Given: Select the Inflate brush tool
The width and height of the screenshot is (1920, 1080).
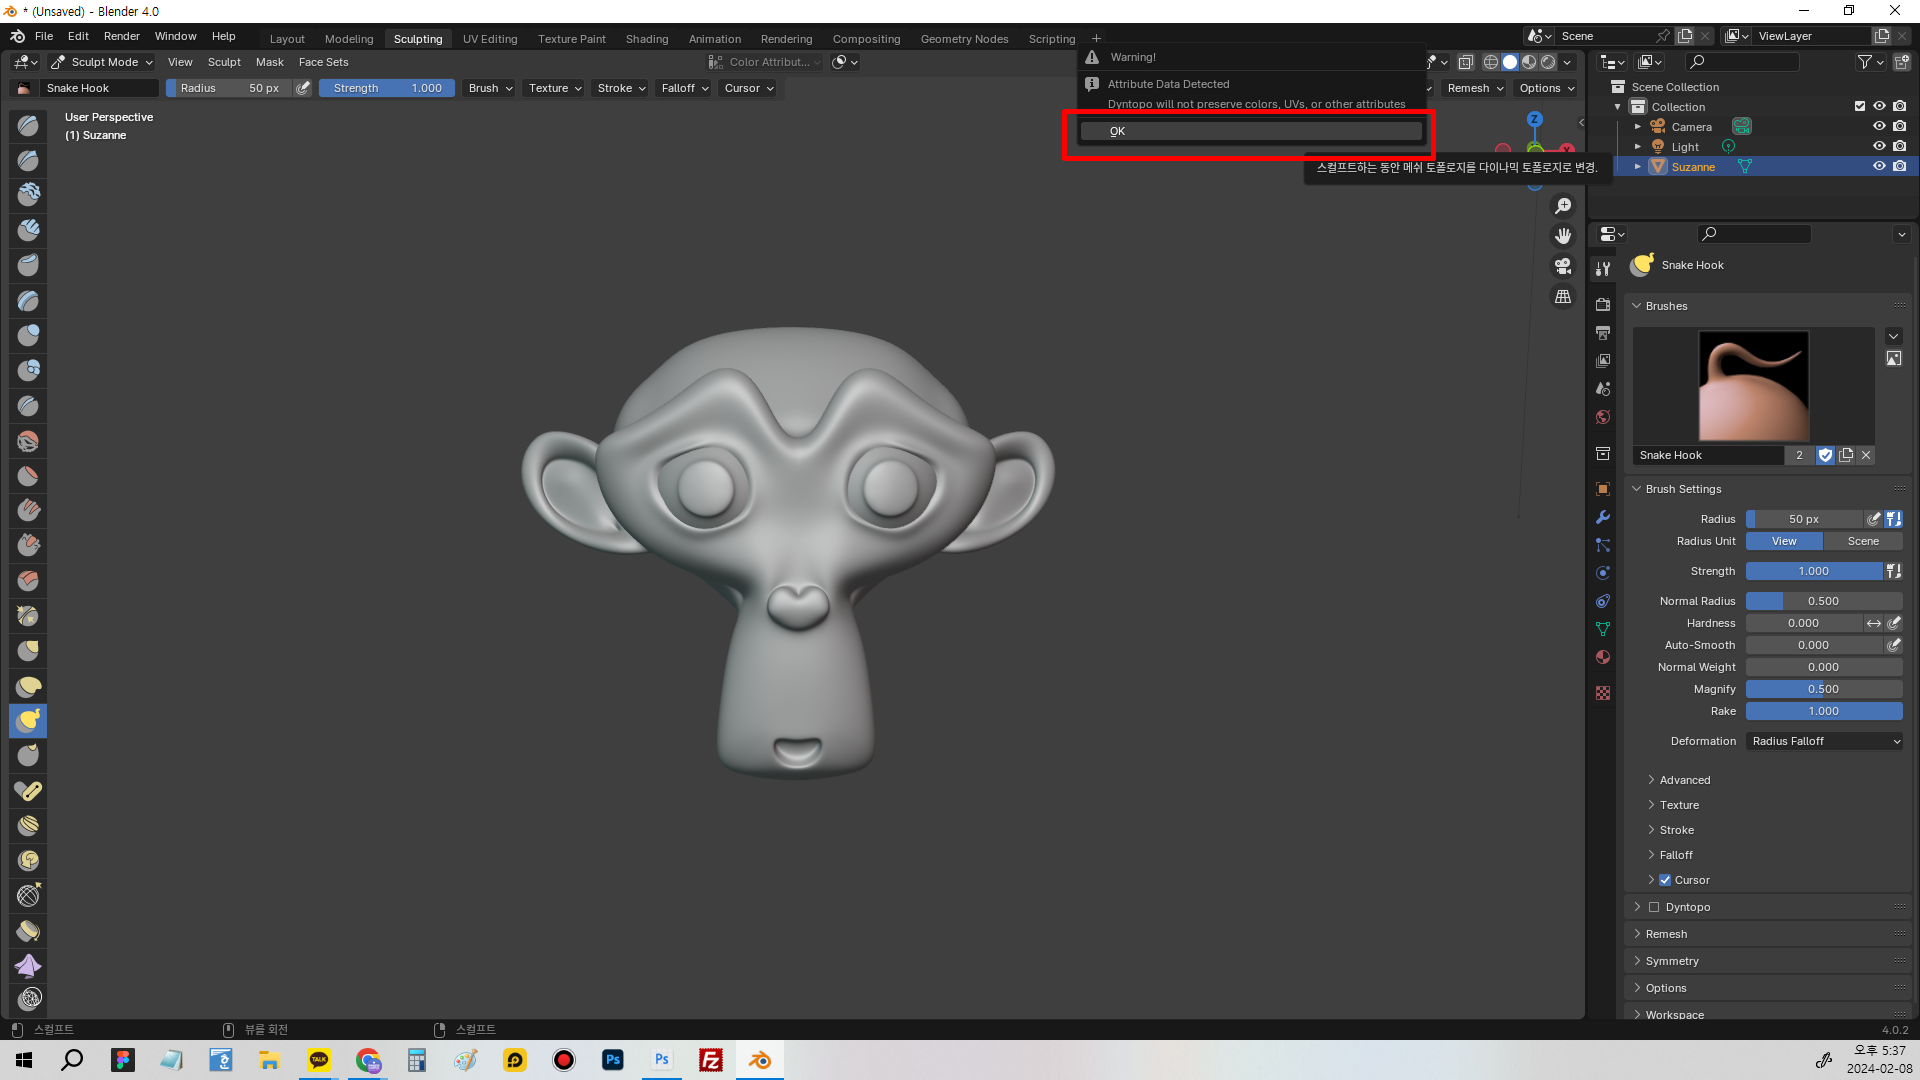Looking at the screenshot, I should pyautogui.click(x=28, y=335).
